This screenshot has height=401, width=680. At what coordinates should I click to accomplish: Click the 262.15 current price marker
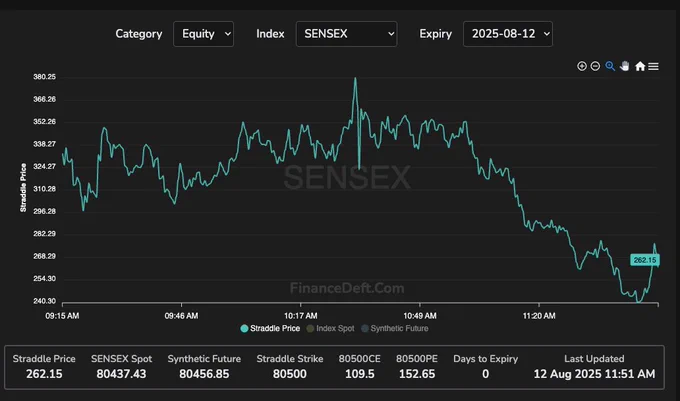(x=645, y=260)
